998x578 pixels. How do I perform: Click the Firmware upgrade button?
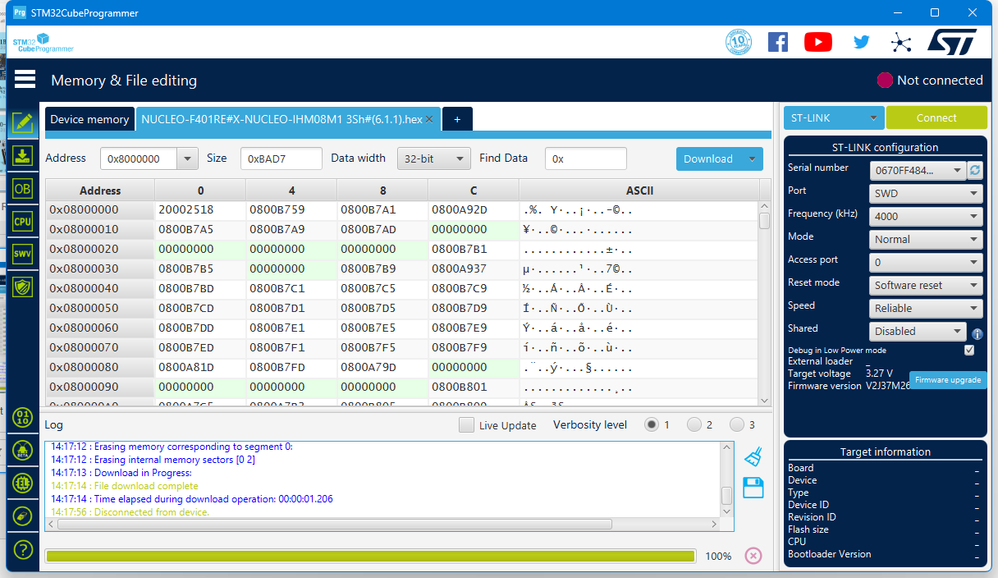pyautogui.click(x=948, y=379)
